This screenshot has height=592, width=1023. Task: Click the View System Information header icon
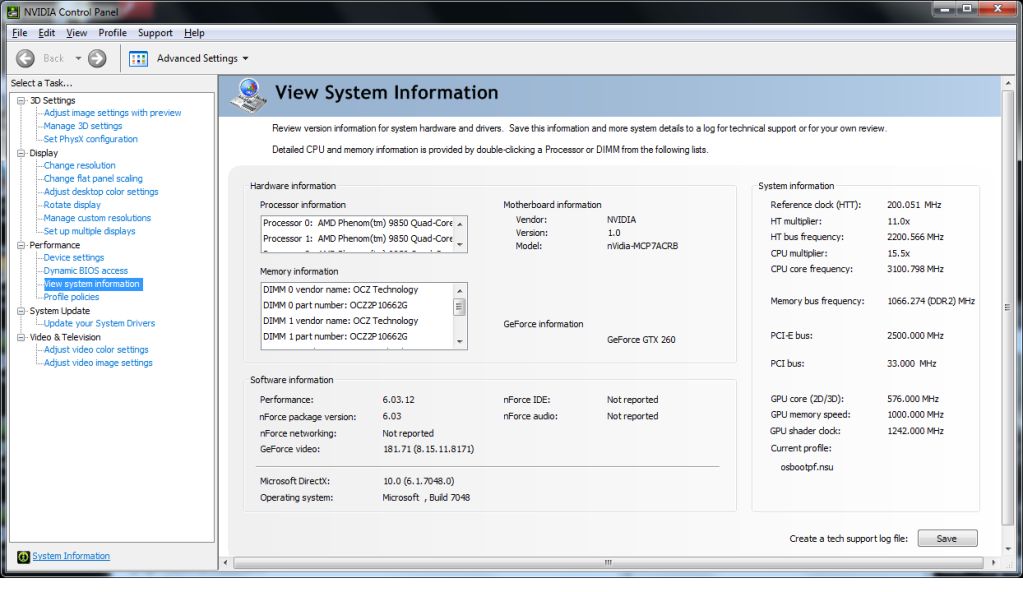tap(249, 96)
